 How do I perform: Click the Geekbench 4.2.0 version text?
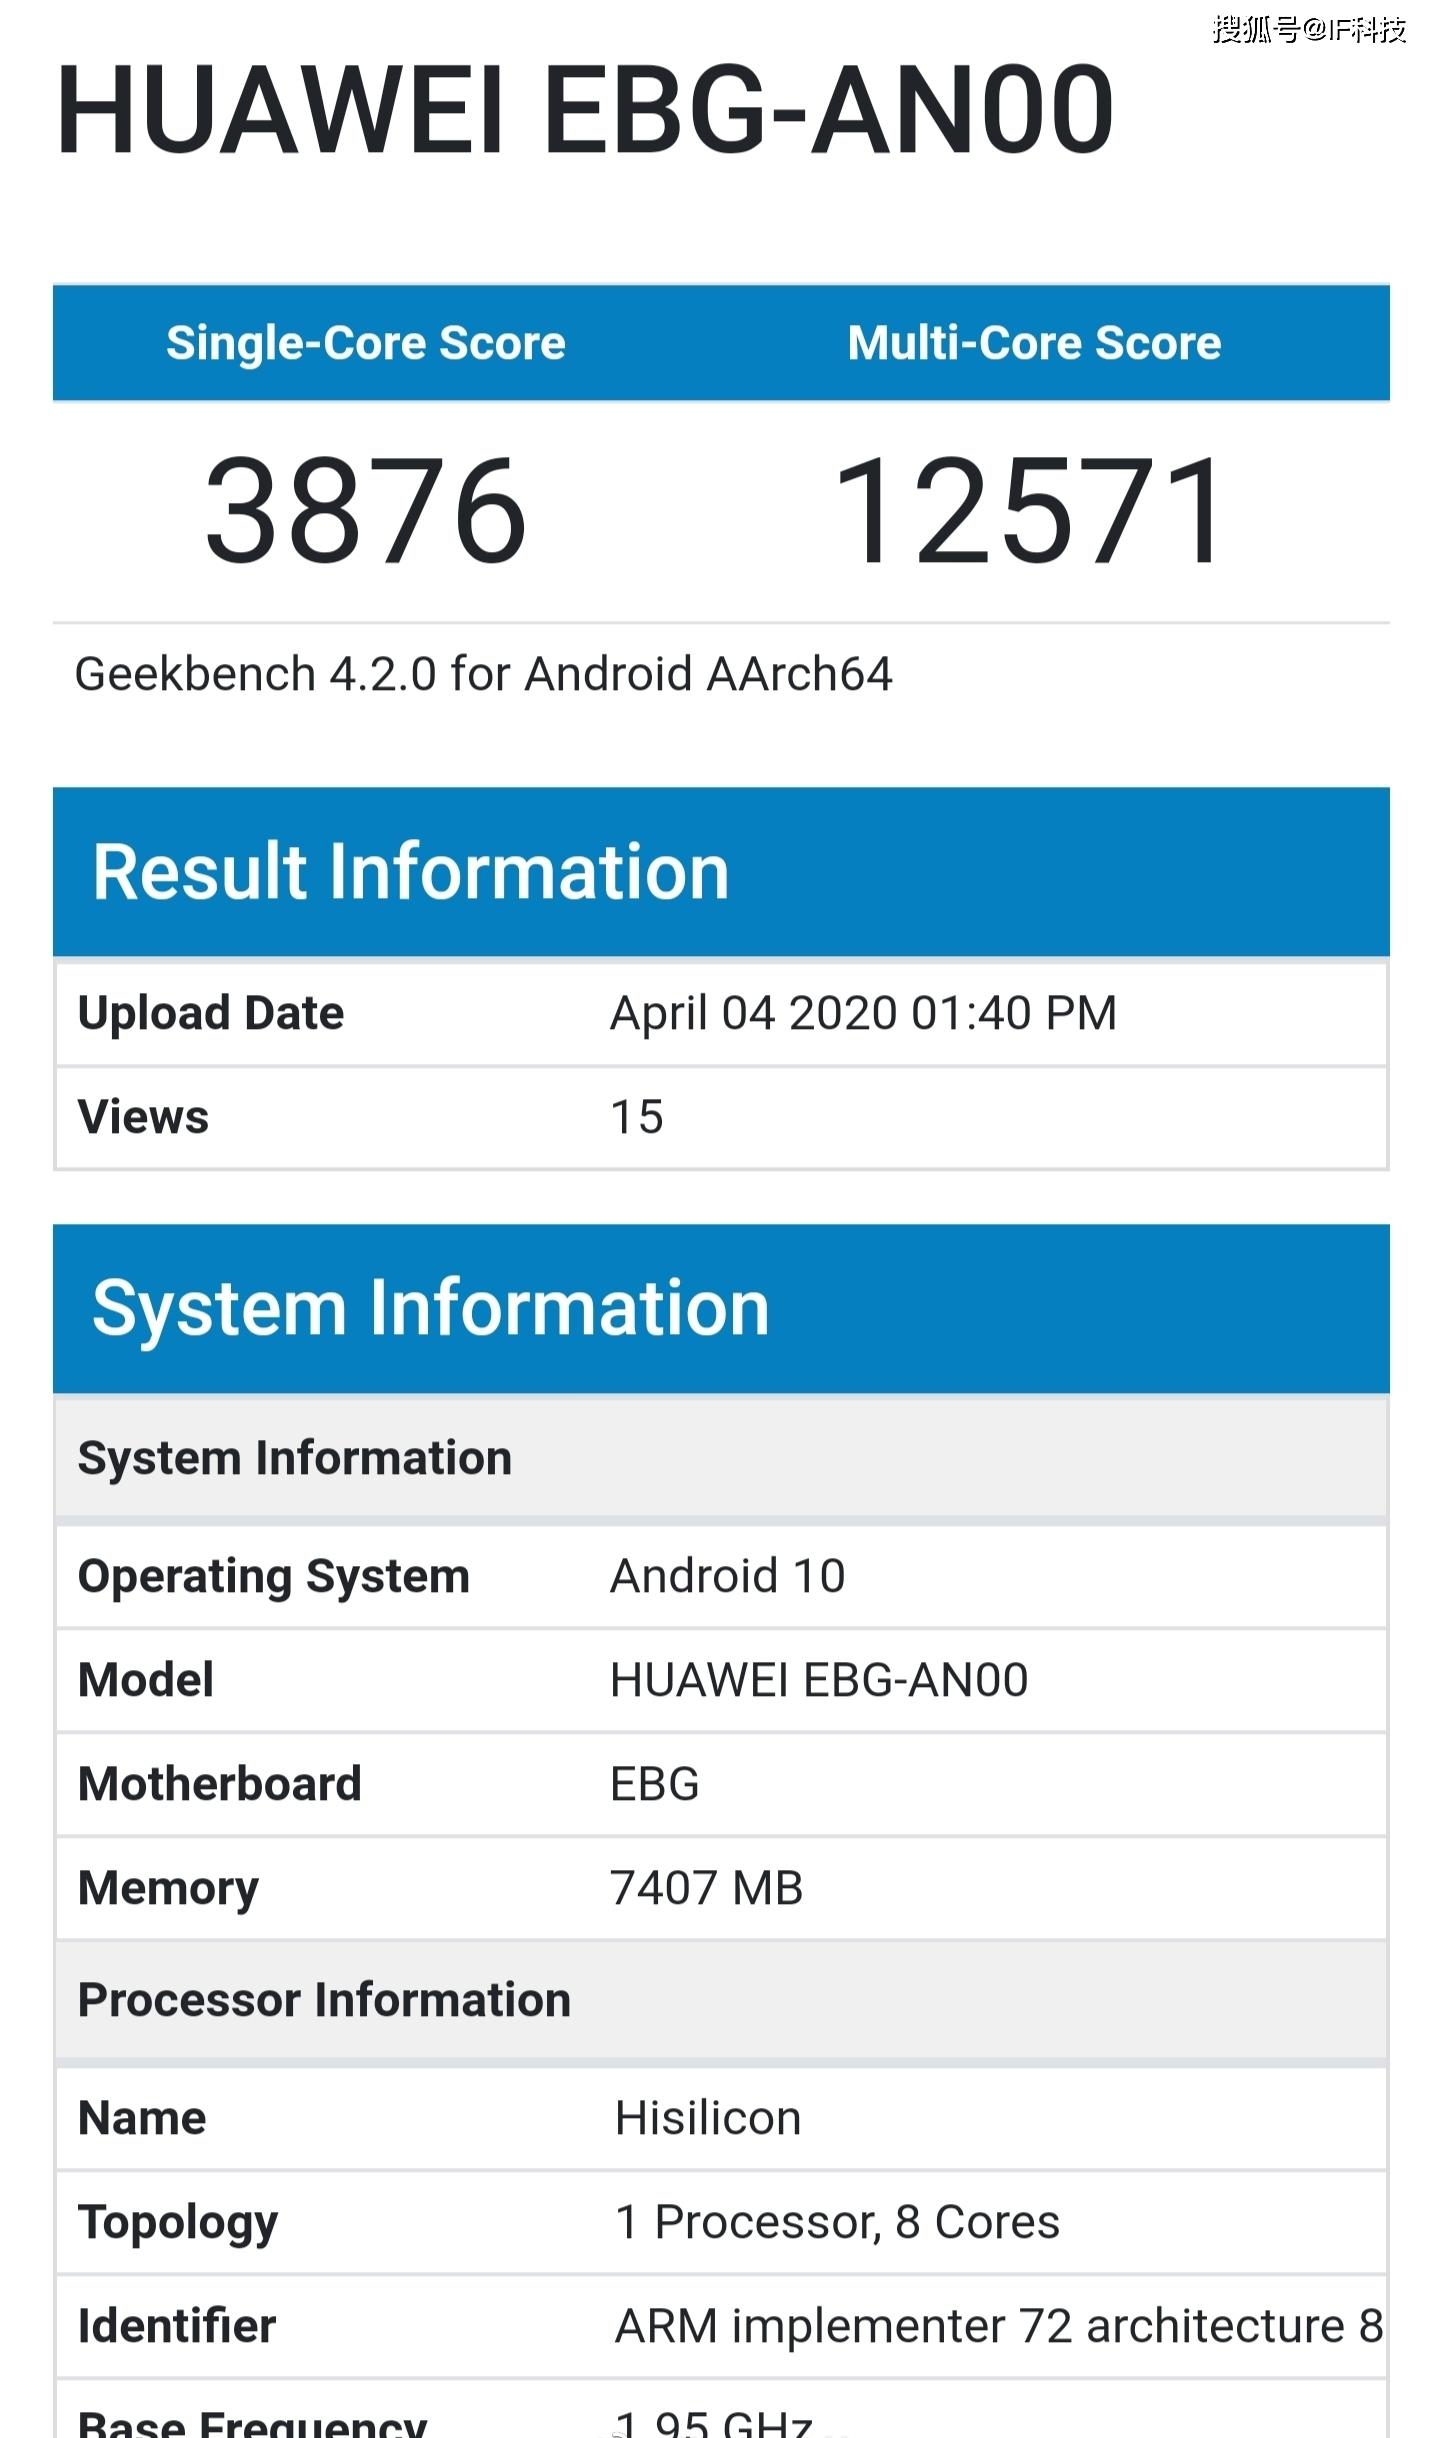(483, 674)
